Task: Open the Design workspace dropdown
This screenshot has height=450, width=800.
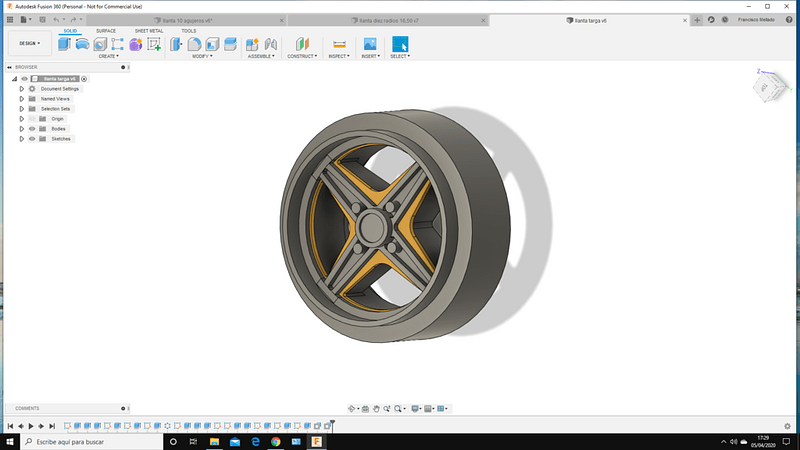Action: point(30,43)
